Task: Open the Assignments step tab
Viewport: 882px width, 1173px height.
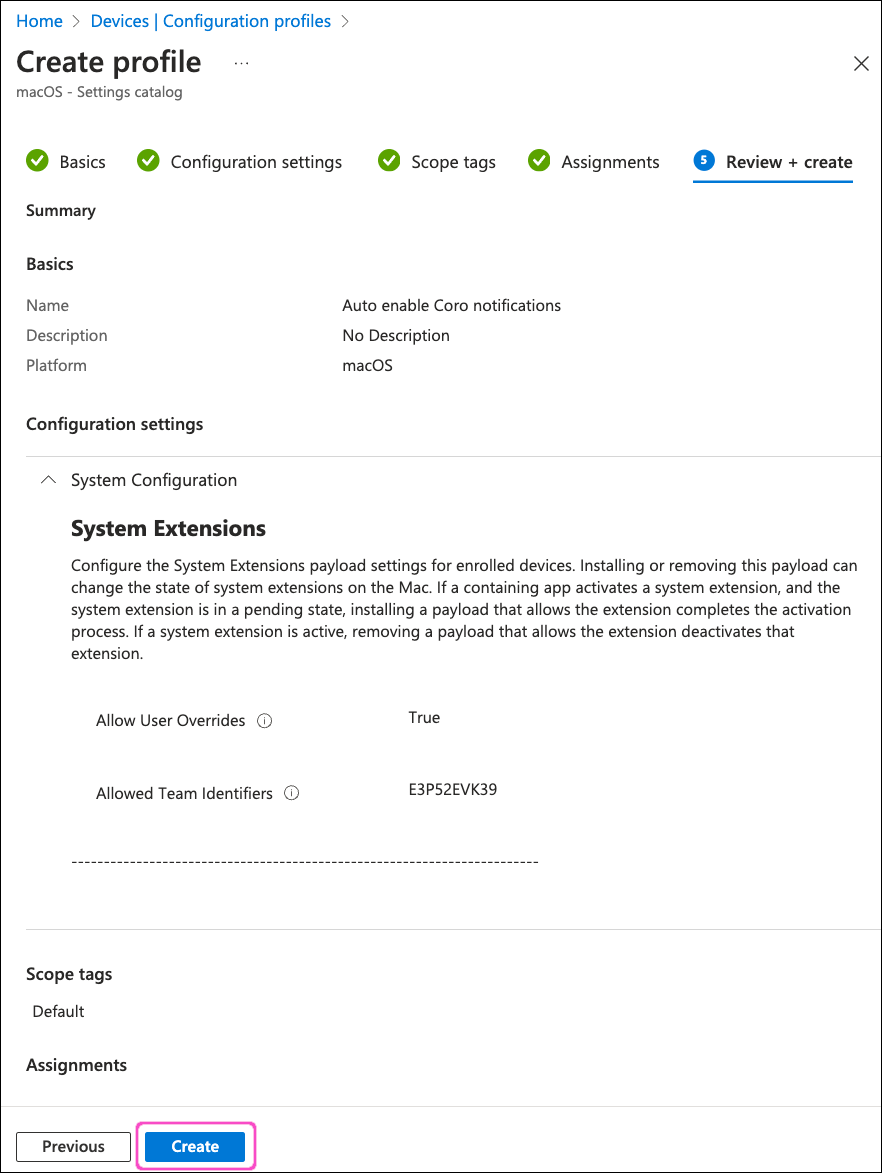Action: (x=610, y=162)
